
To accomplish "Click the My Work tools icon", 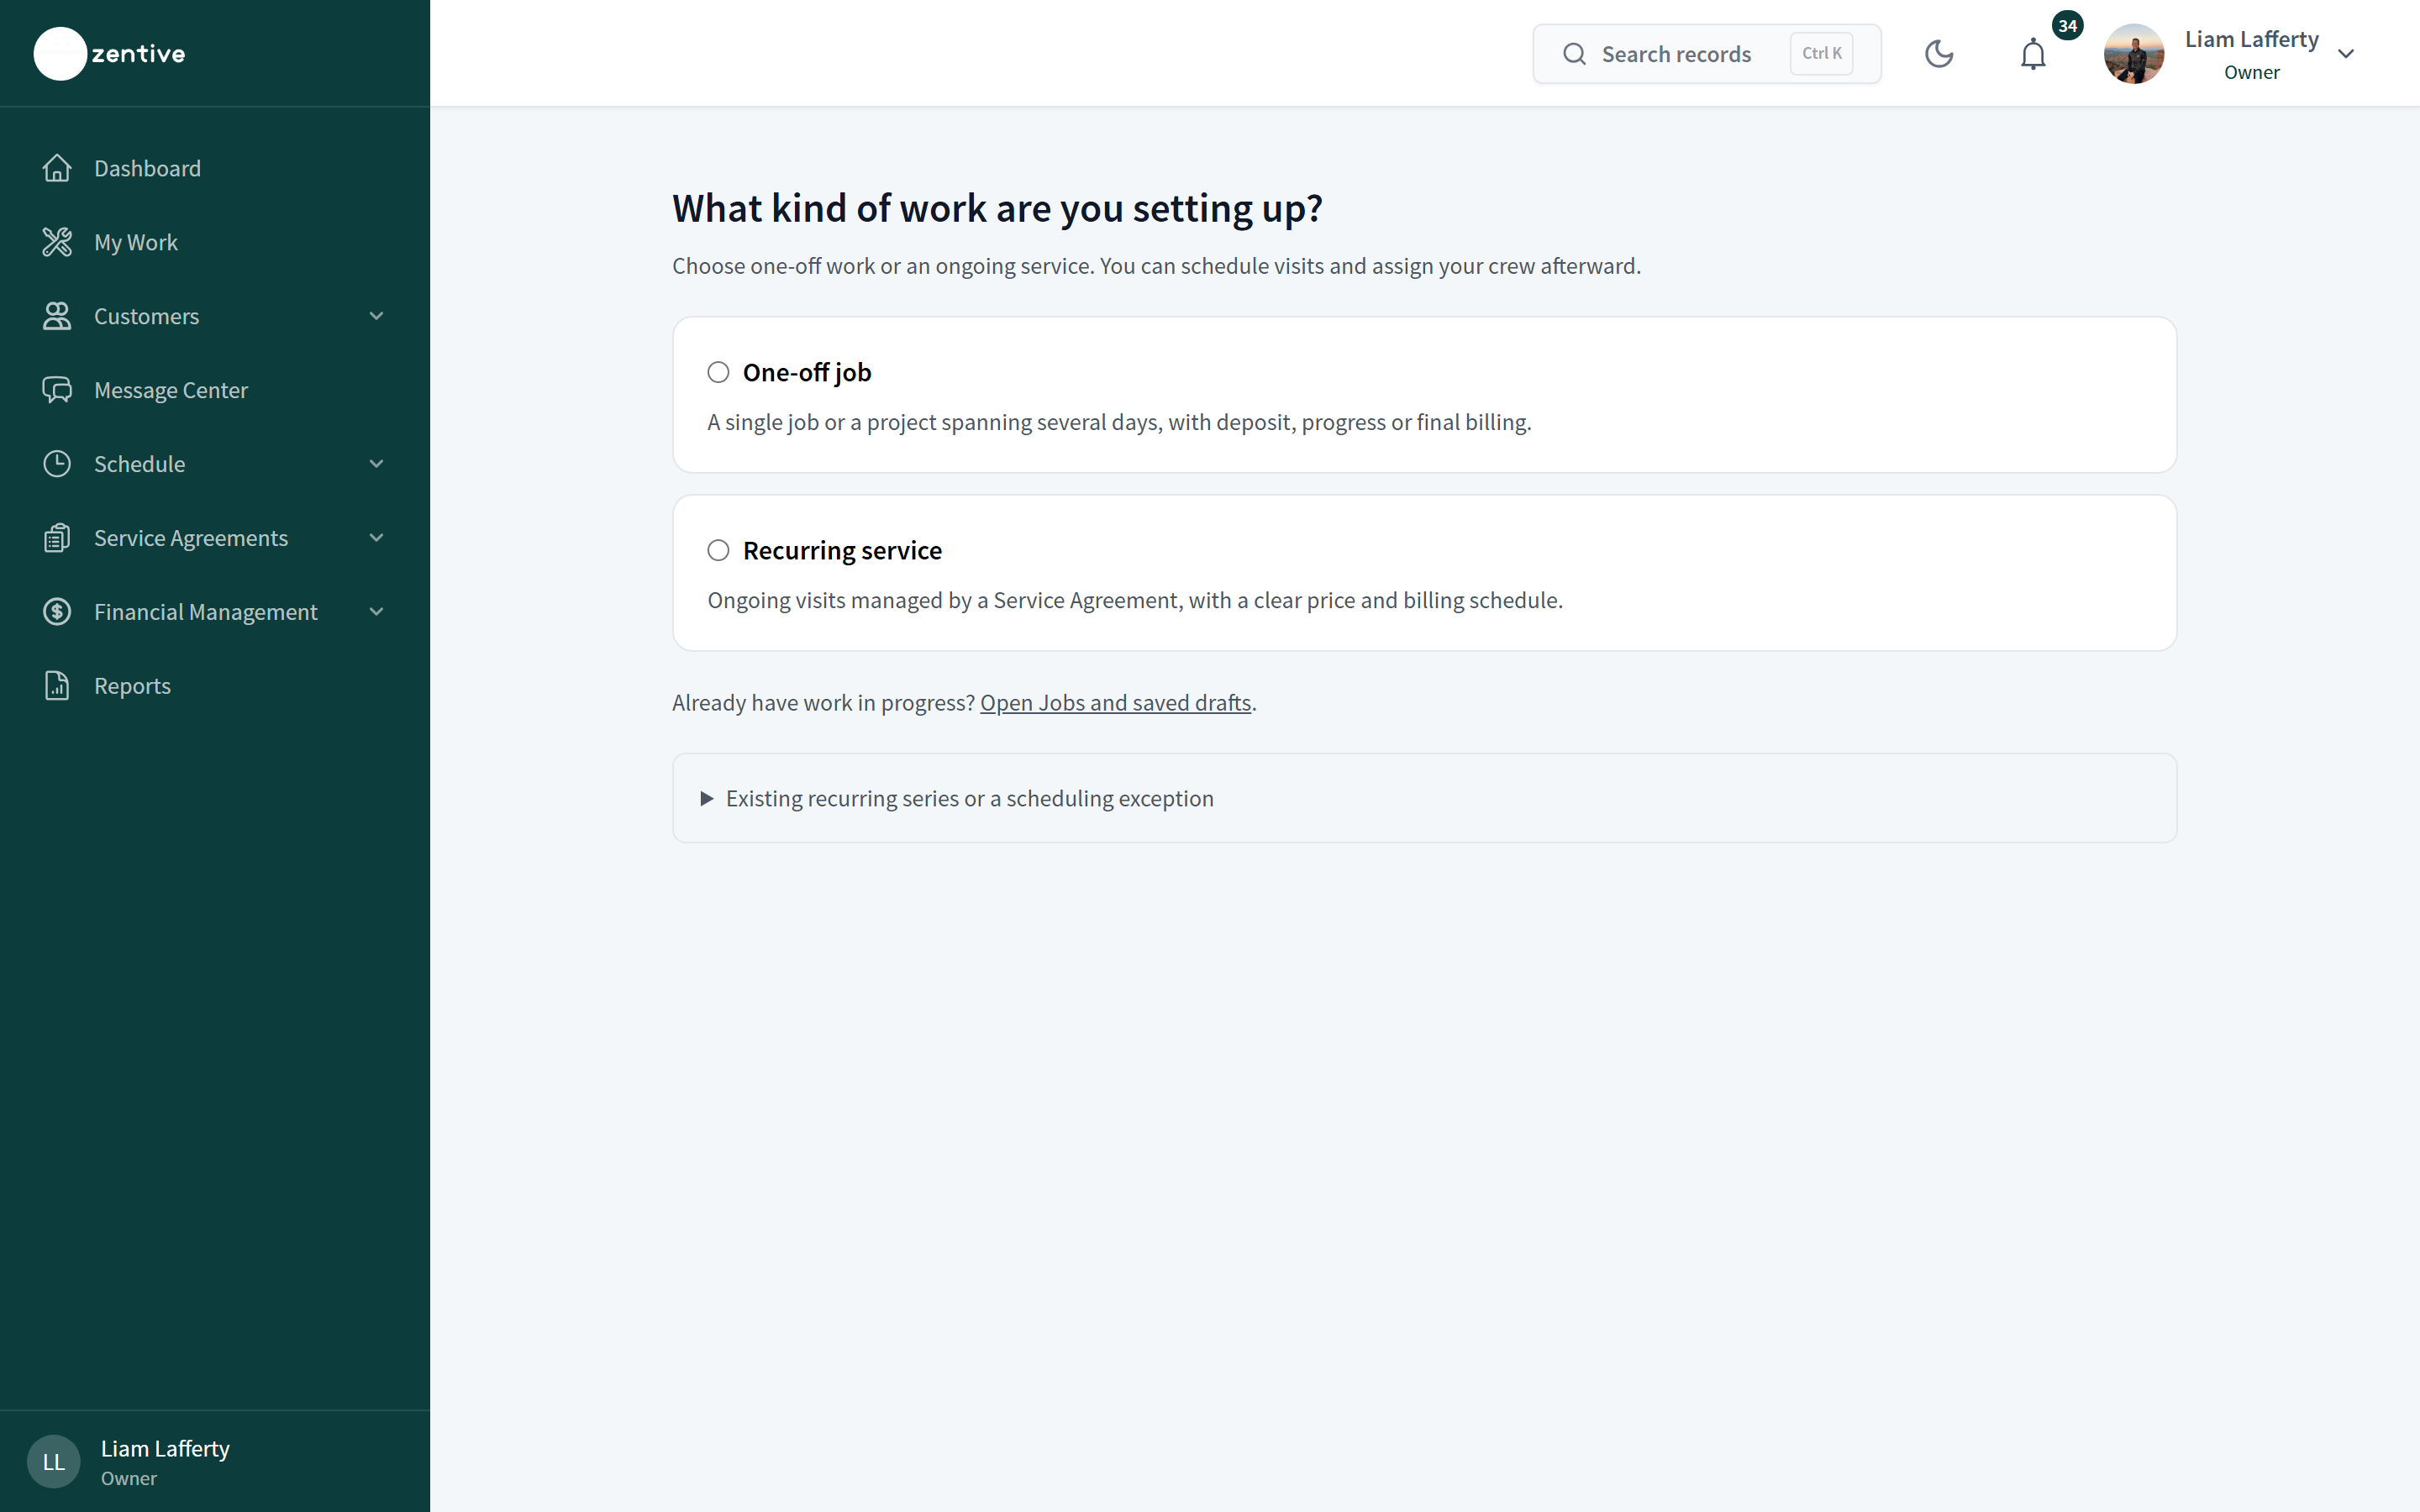I will click(x=57, y=242).
